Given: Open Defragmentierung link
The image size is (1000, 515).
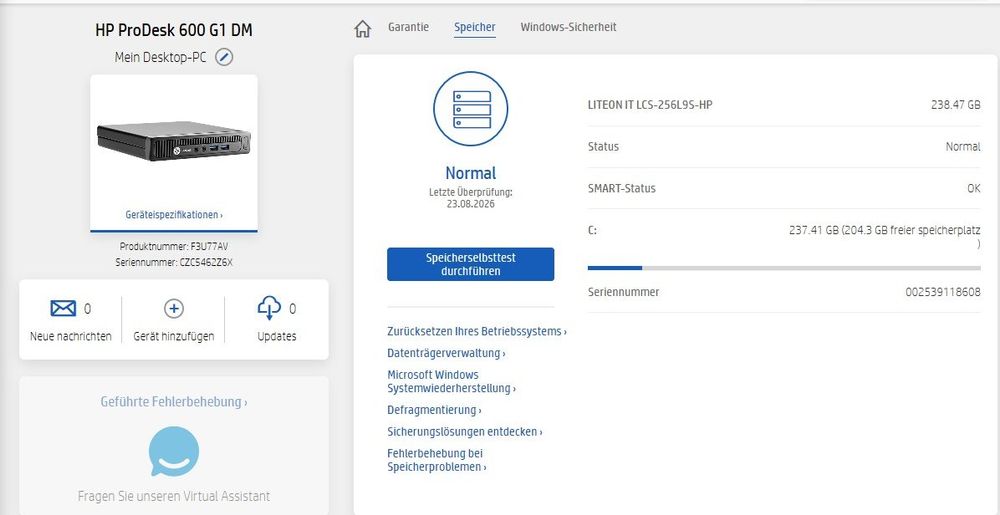Looking at the screenshot, I should (x=434, y=410).
